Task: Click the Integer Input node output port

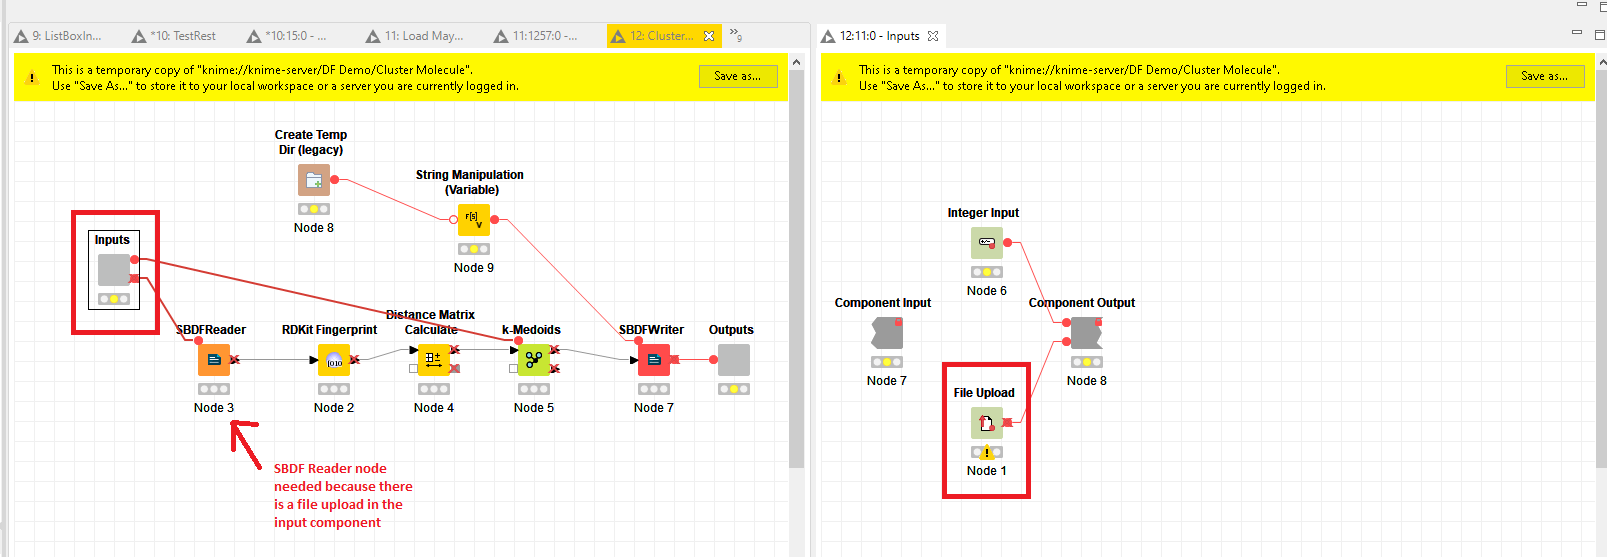Action: point(1008,243)
